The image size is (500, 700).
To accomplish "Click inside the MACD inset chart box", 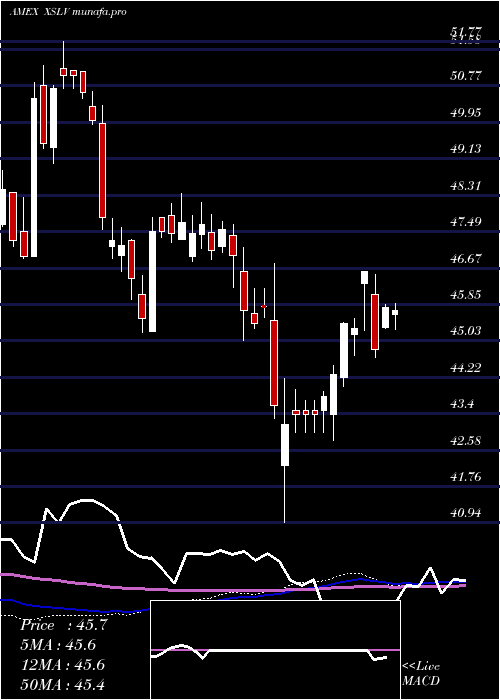I will (275, 650).
